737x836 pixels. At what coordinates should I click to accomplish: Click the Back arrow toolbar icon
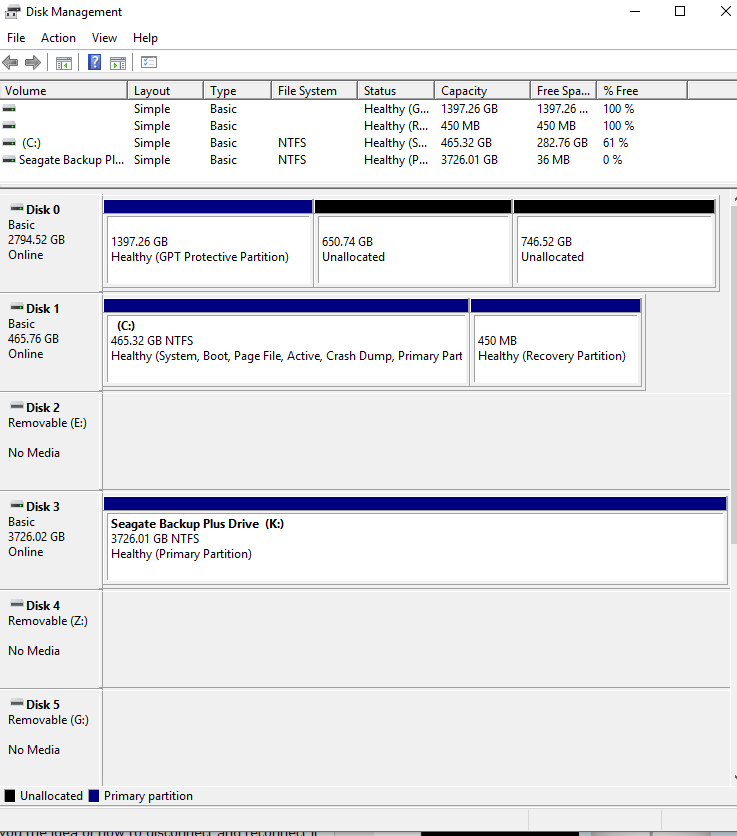coord(10,62)
